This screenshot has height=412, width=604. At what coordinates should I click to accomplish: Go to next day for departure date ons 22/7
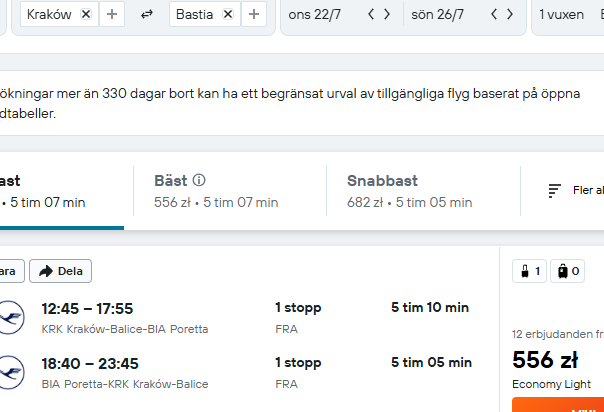point(387,14)
